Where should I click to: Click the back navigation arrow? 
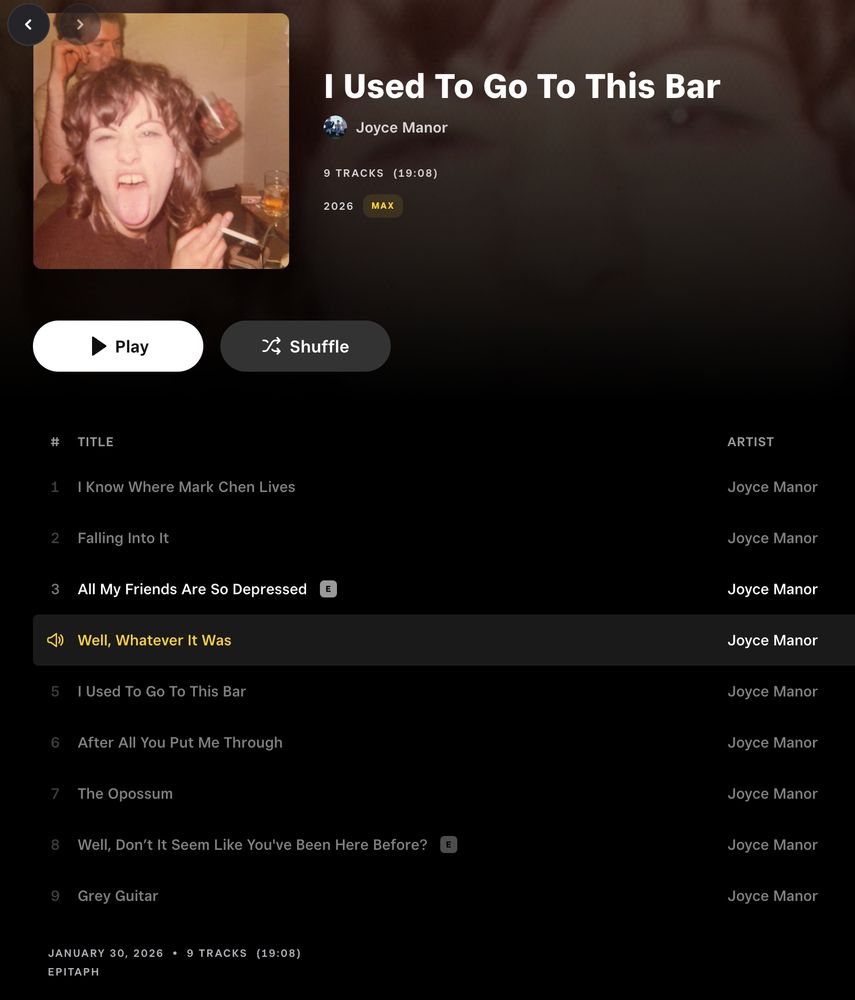click(28, 25)
